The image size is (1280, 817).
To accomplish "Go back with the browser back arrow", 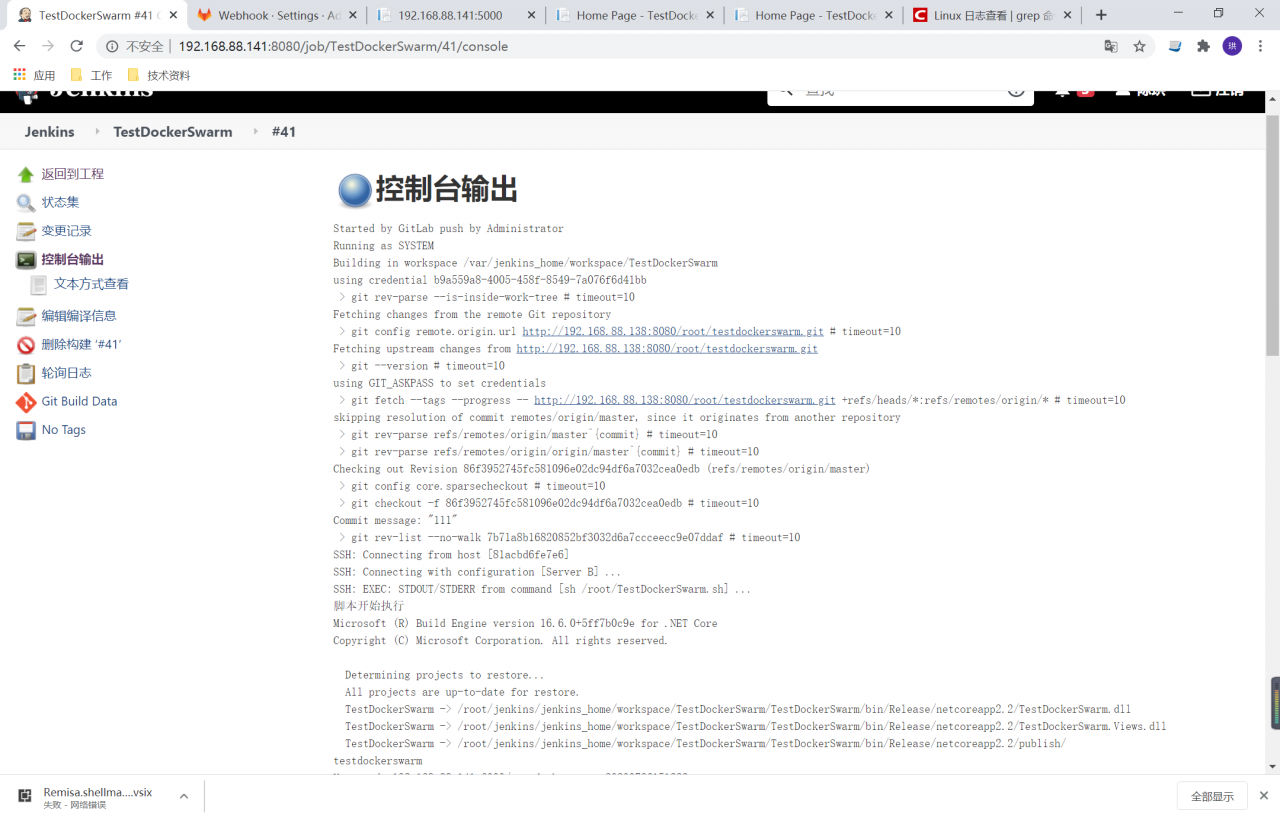I will [19, 46].
